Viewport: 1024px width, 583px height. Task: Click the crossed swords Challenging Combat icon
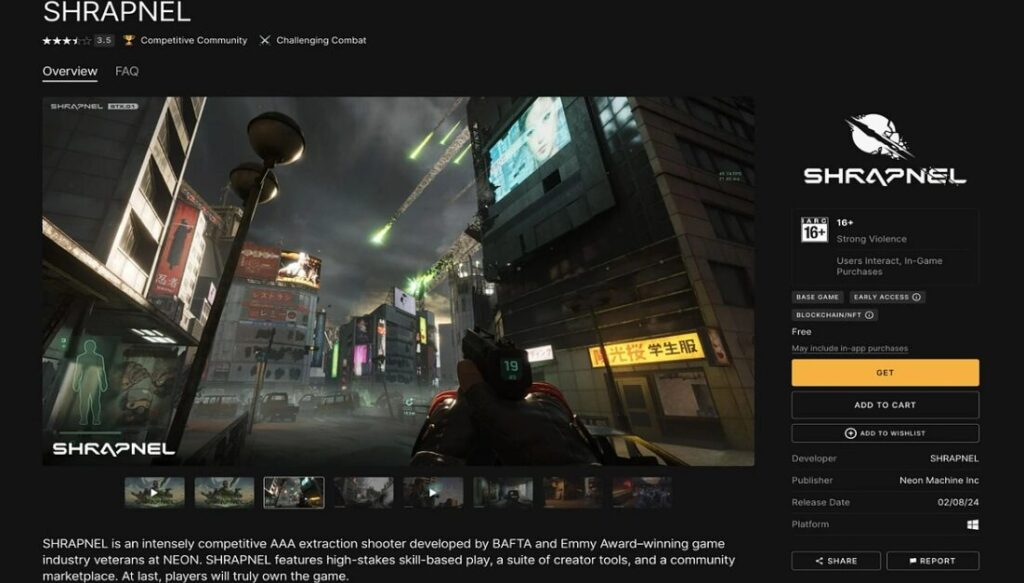[x=265, y=40]
